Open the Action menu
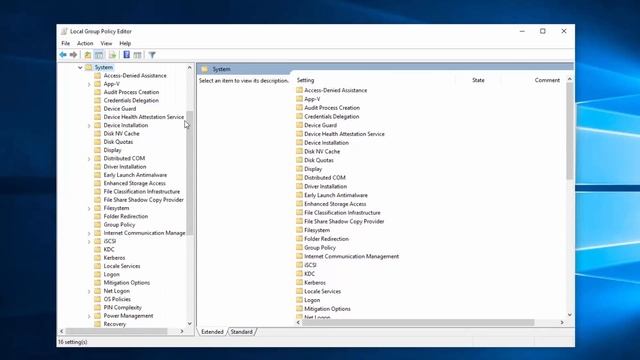This screenshot has width=640, height=360. click(85, 43)
